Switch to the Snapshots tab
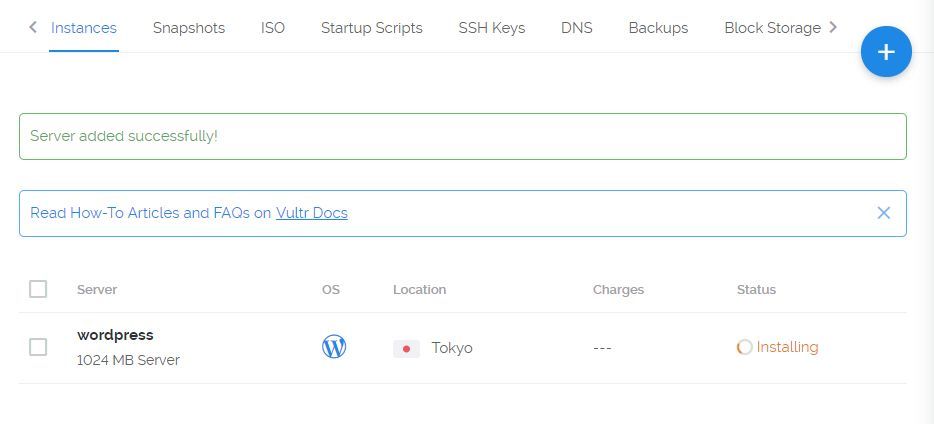This screenshot has width=934, height=424. (x=189, y=28)
